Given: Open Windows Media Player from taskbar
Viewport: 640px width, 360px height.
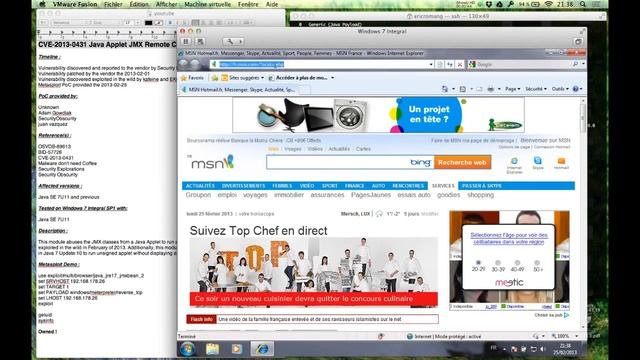Looking at the screenshot, I should point(236,349).
